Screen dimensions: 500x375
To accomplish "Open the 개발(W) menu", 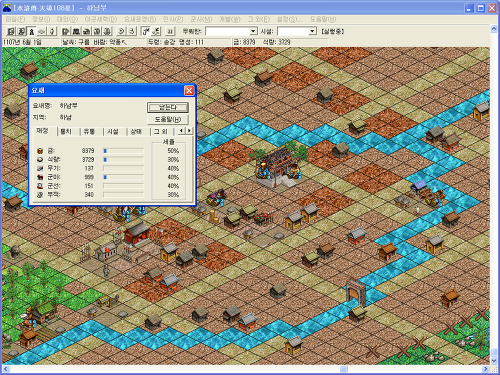I will [x=230, y=19].
